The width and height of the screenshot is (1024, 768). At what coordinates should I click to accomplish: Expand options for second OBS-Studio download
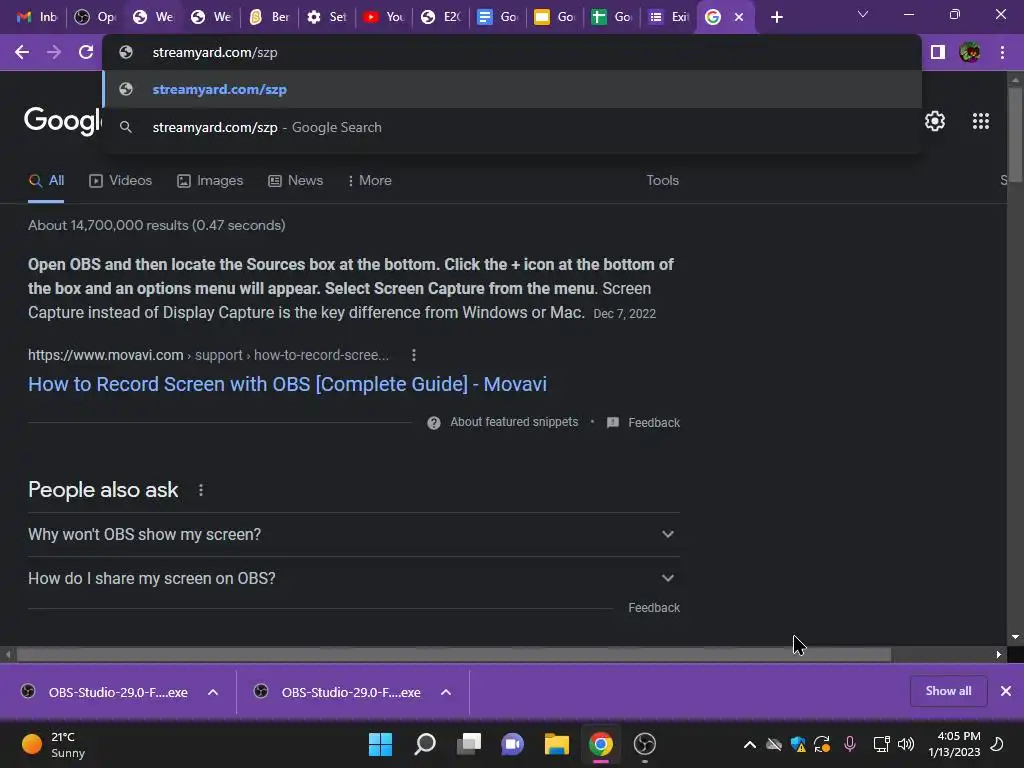tap(446, 692)
